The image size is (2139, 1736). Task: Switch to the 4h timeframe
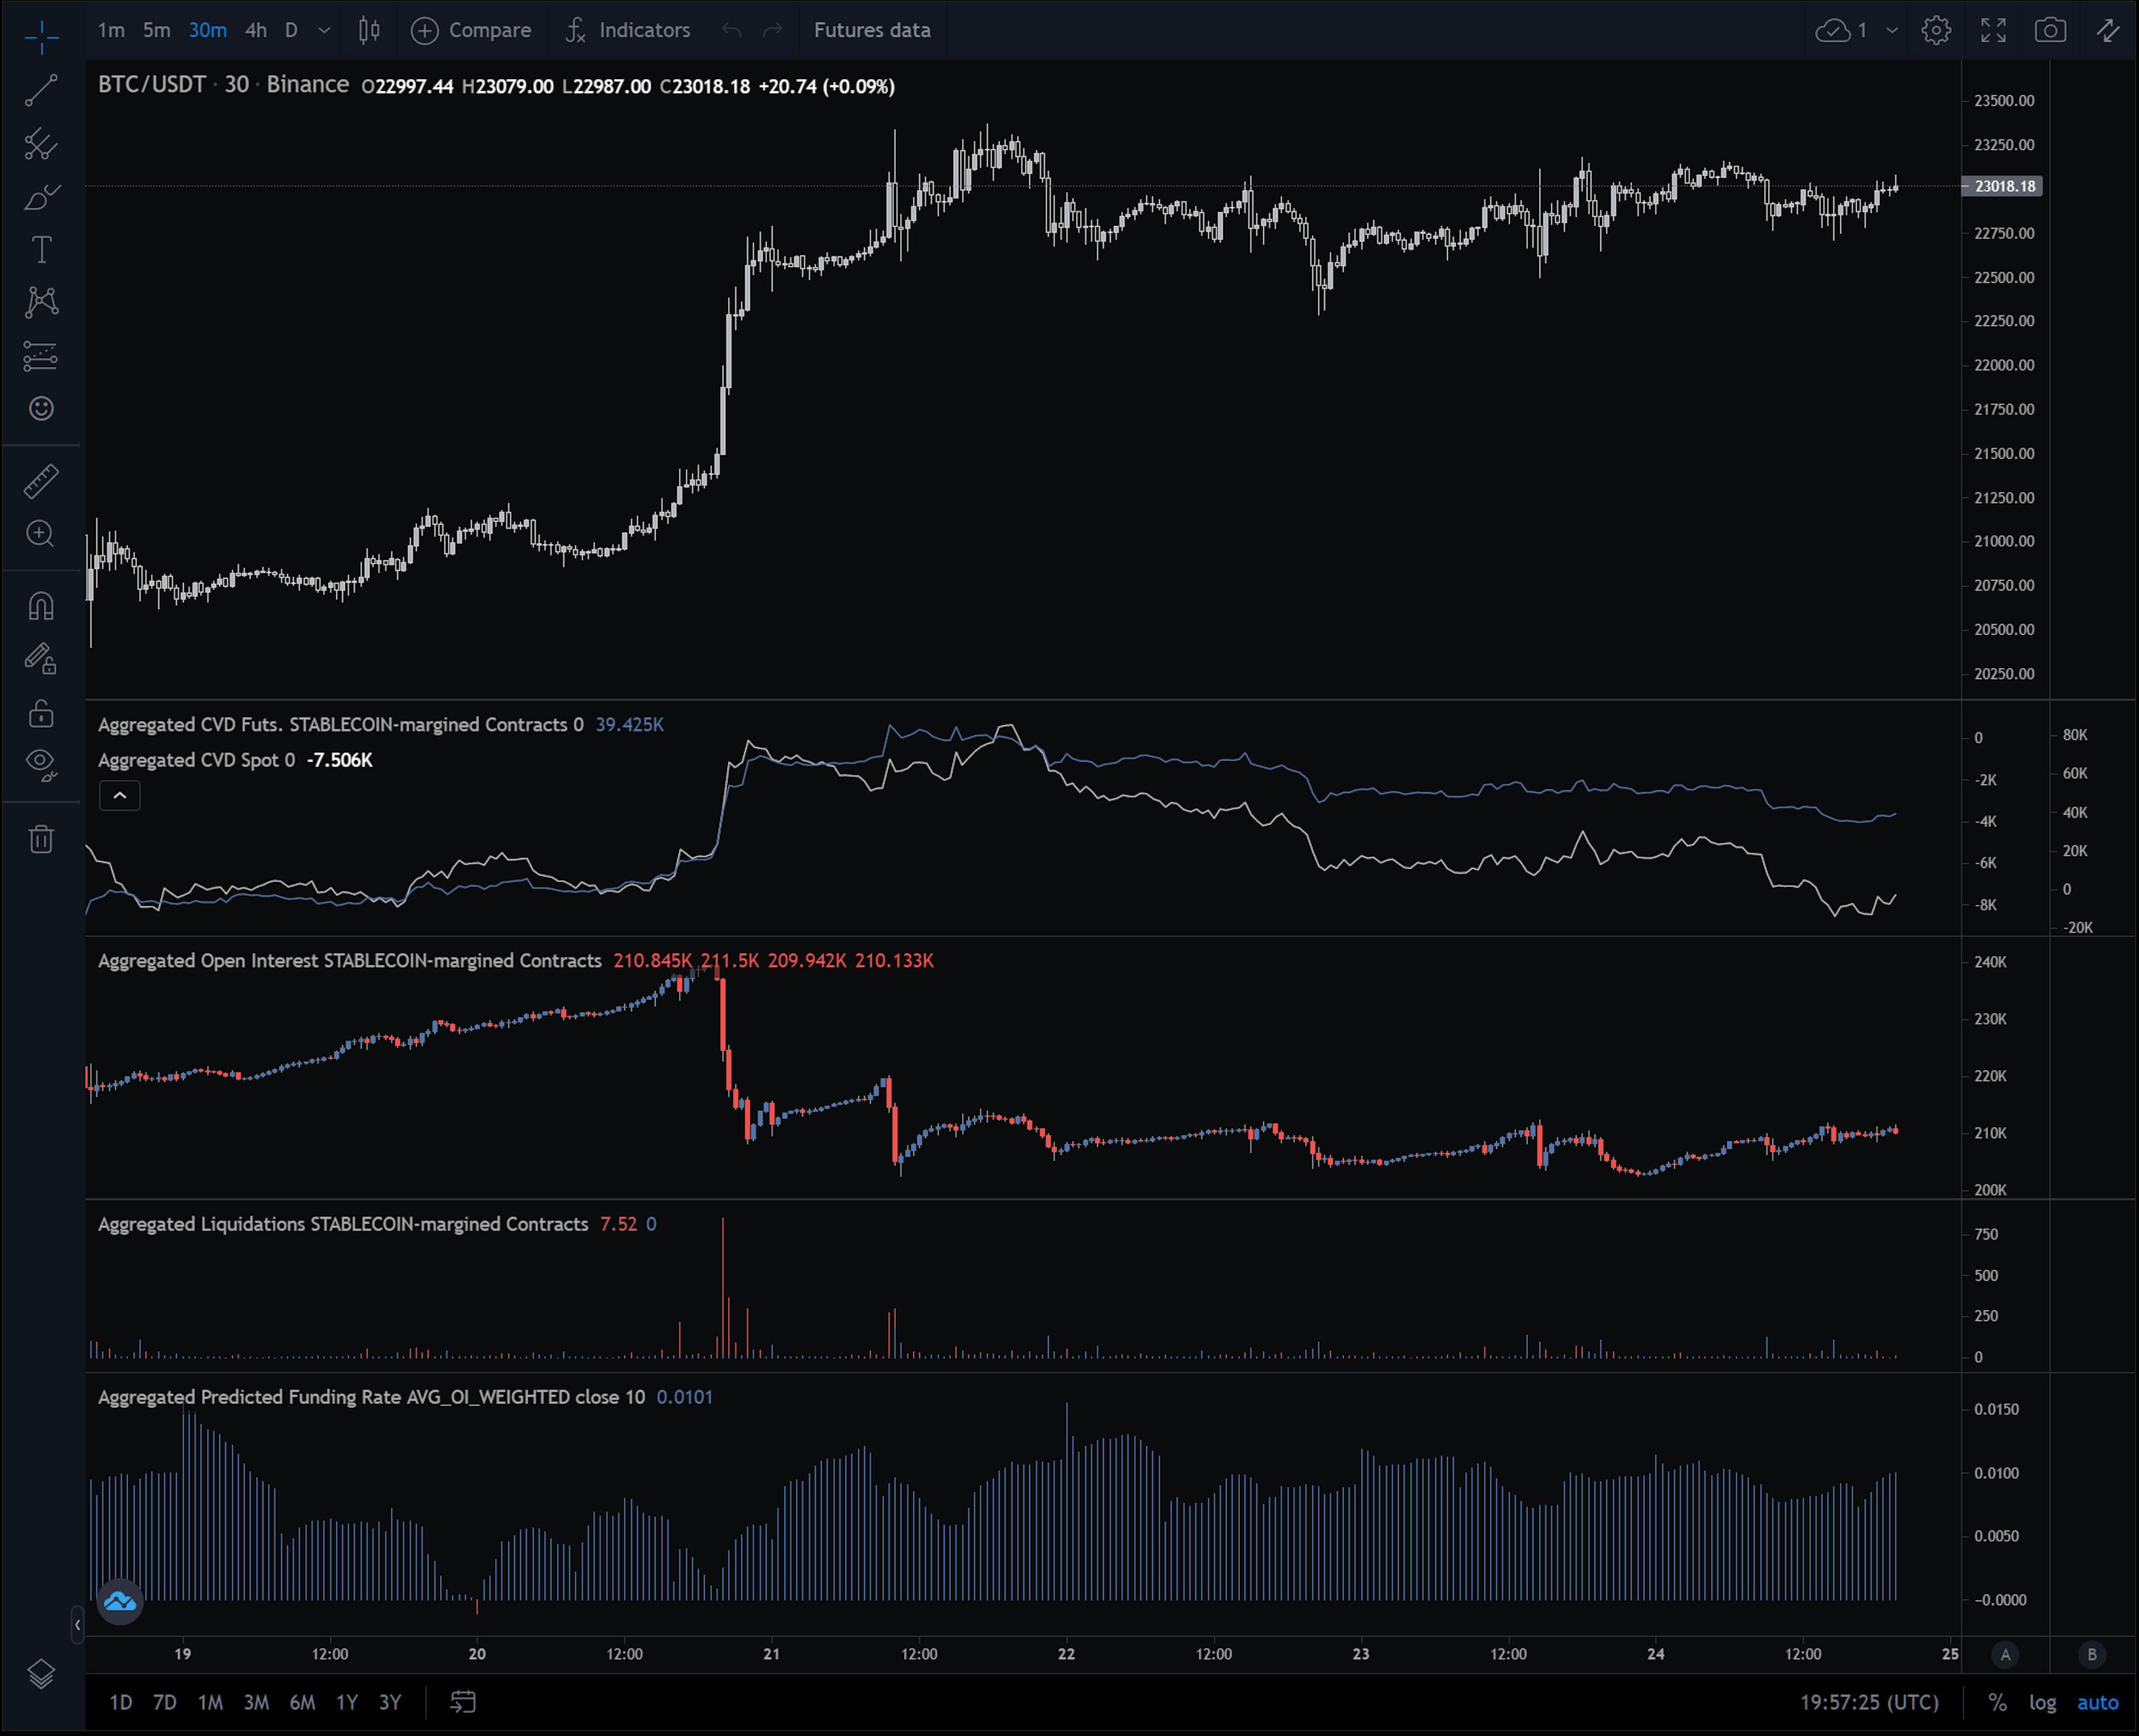click(x=256, y=30)
